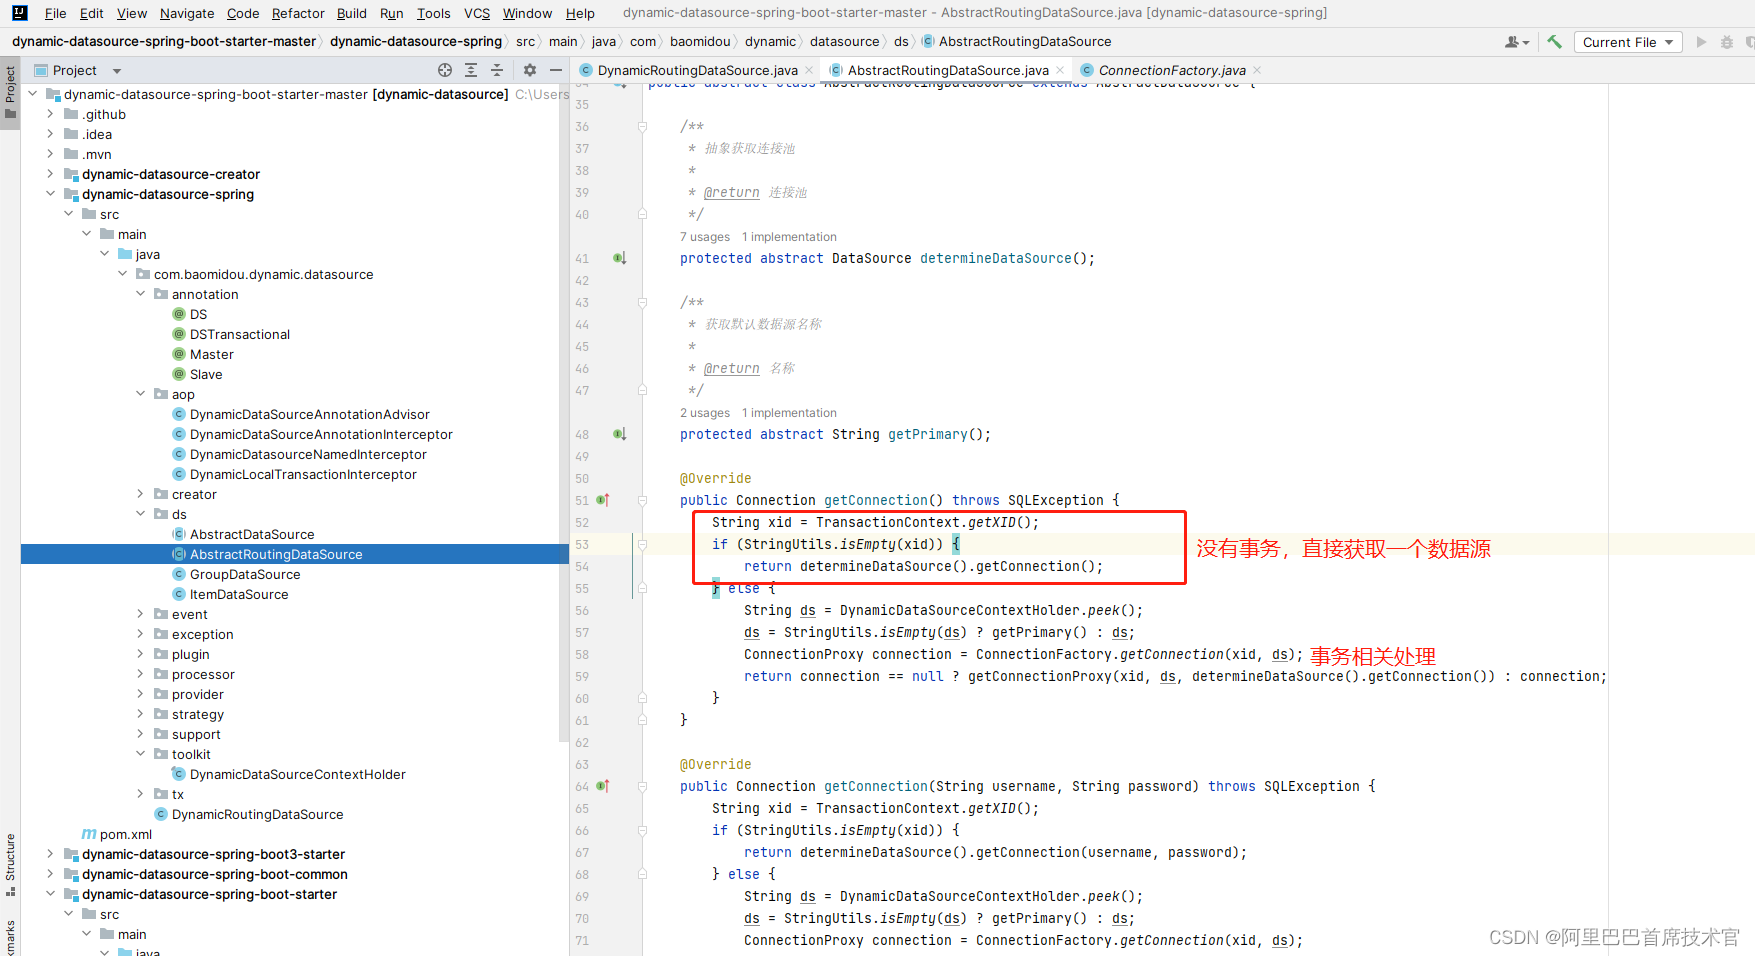Click the Debug bug icon
The image size is (1755, 956).
click(x=1726, y=42)
